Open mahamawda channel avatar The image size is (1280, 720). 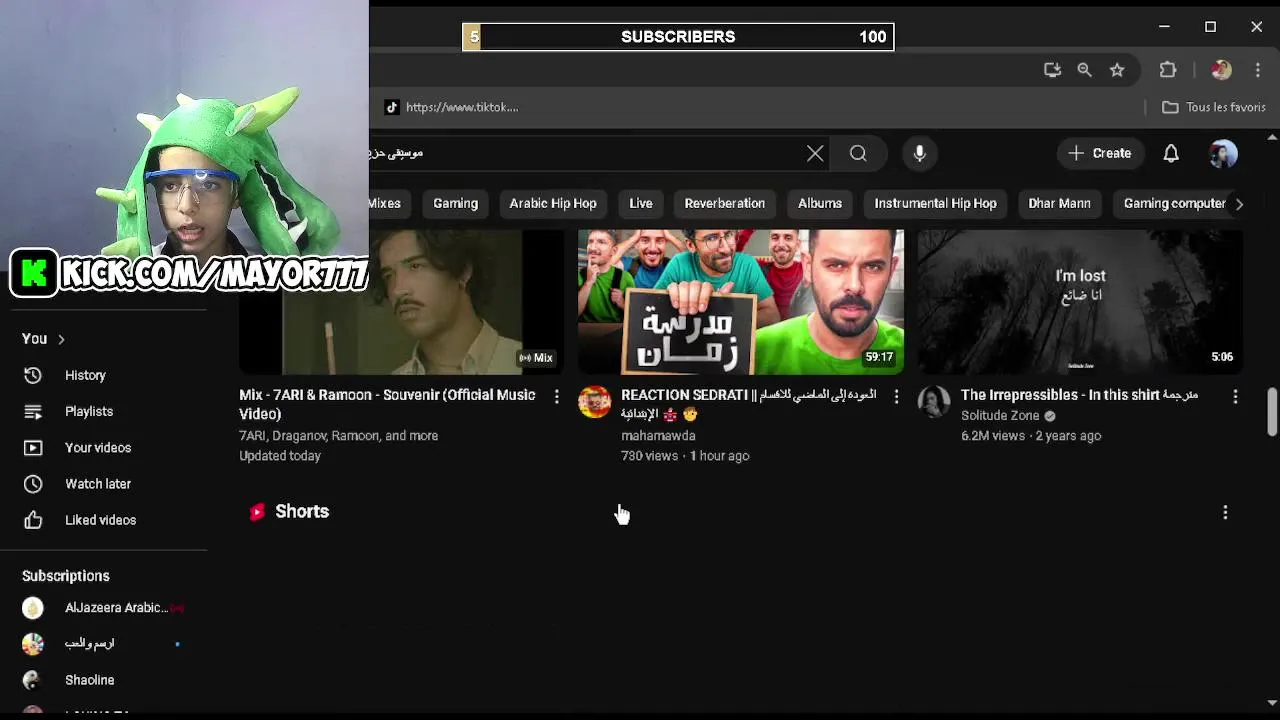(594, 402)
